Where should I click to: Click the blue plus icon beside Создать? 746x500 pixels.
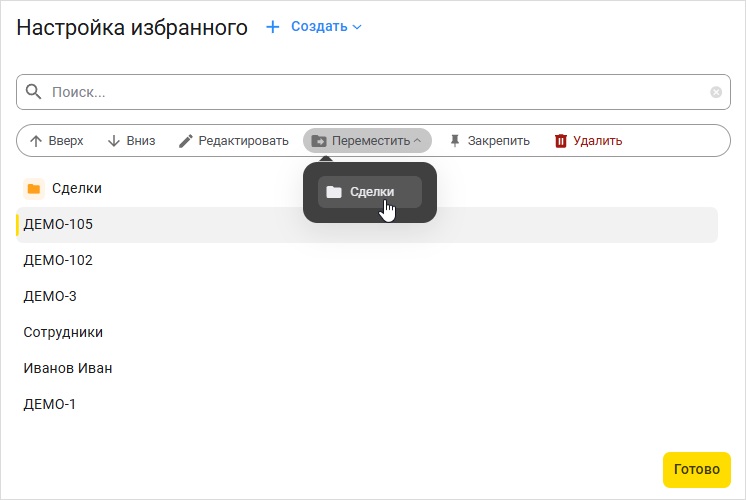pos(273,27)
